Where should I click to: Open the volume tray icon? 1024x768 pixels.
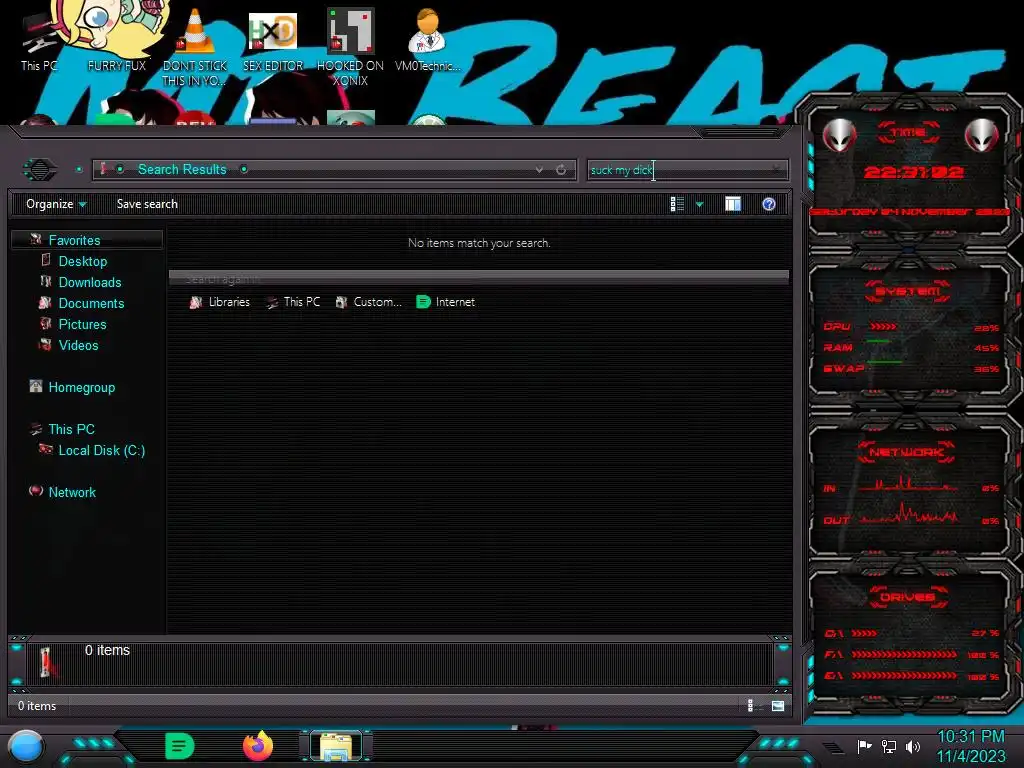(913, 746)
